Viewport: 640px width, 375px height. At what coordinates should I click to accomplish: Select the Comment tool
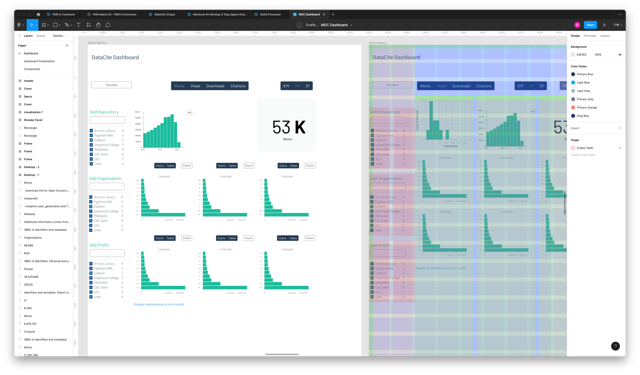(108, 25)
